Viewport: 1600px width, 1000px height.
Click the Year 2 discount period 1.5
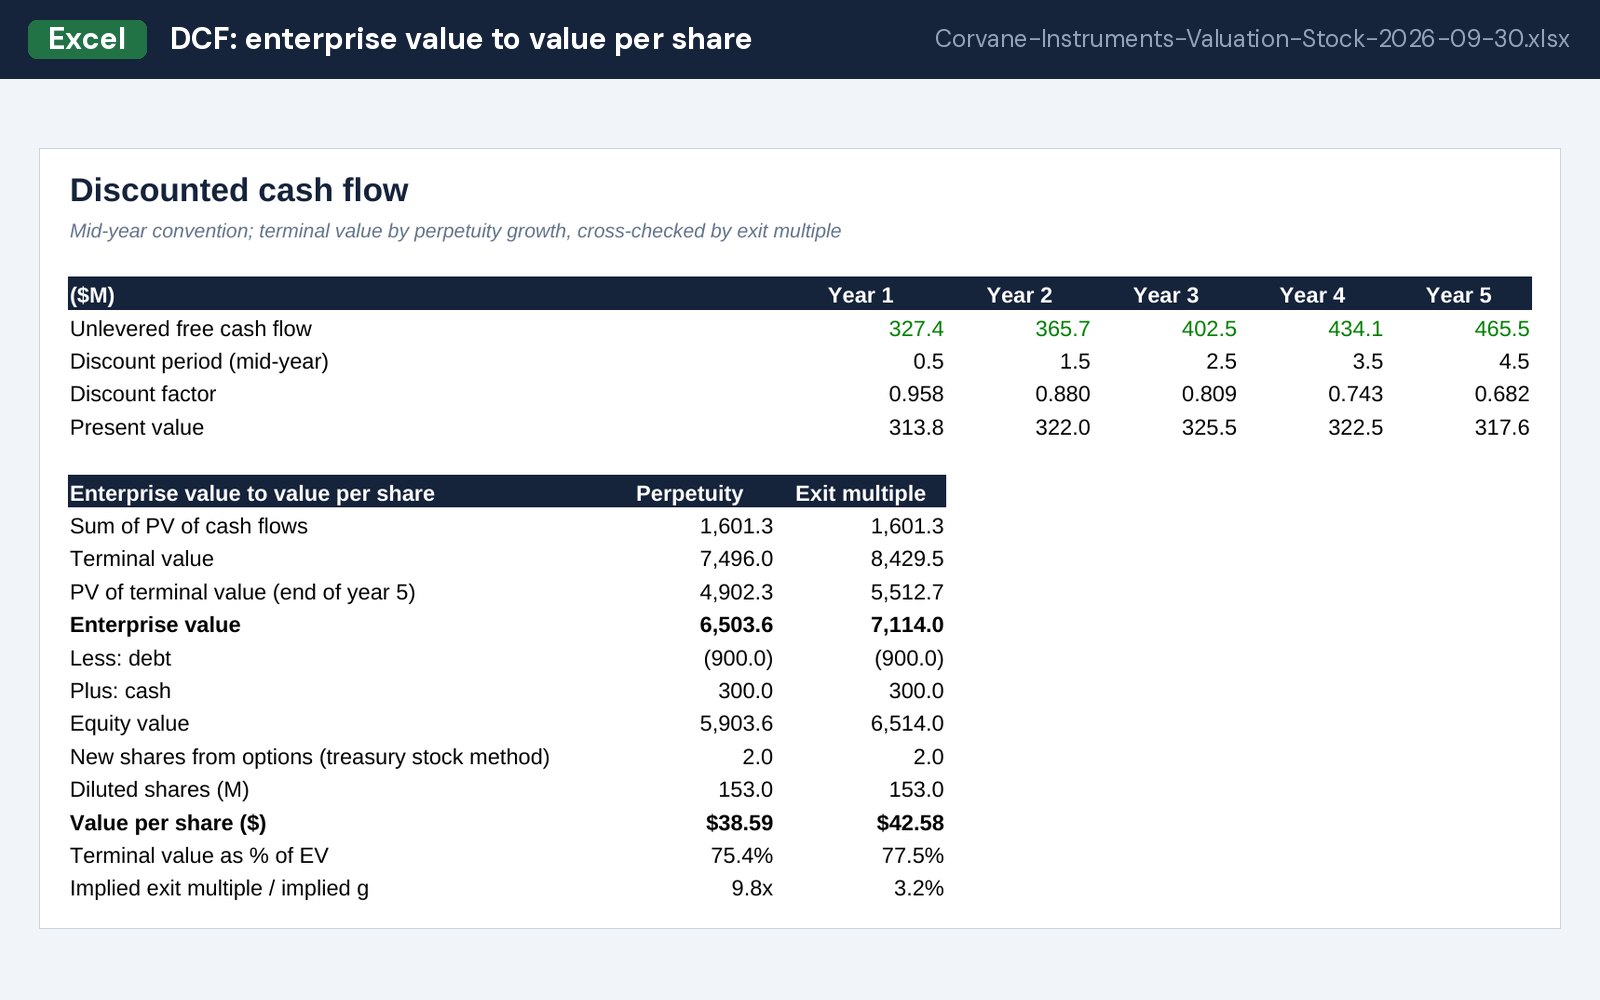[x=1075, y=361]
